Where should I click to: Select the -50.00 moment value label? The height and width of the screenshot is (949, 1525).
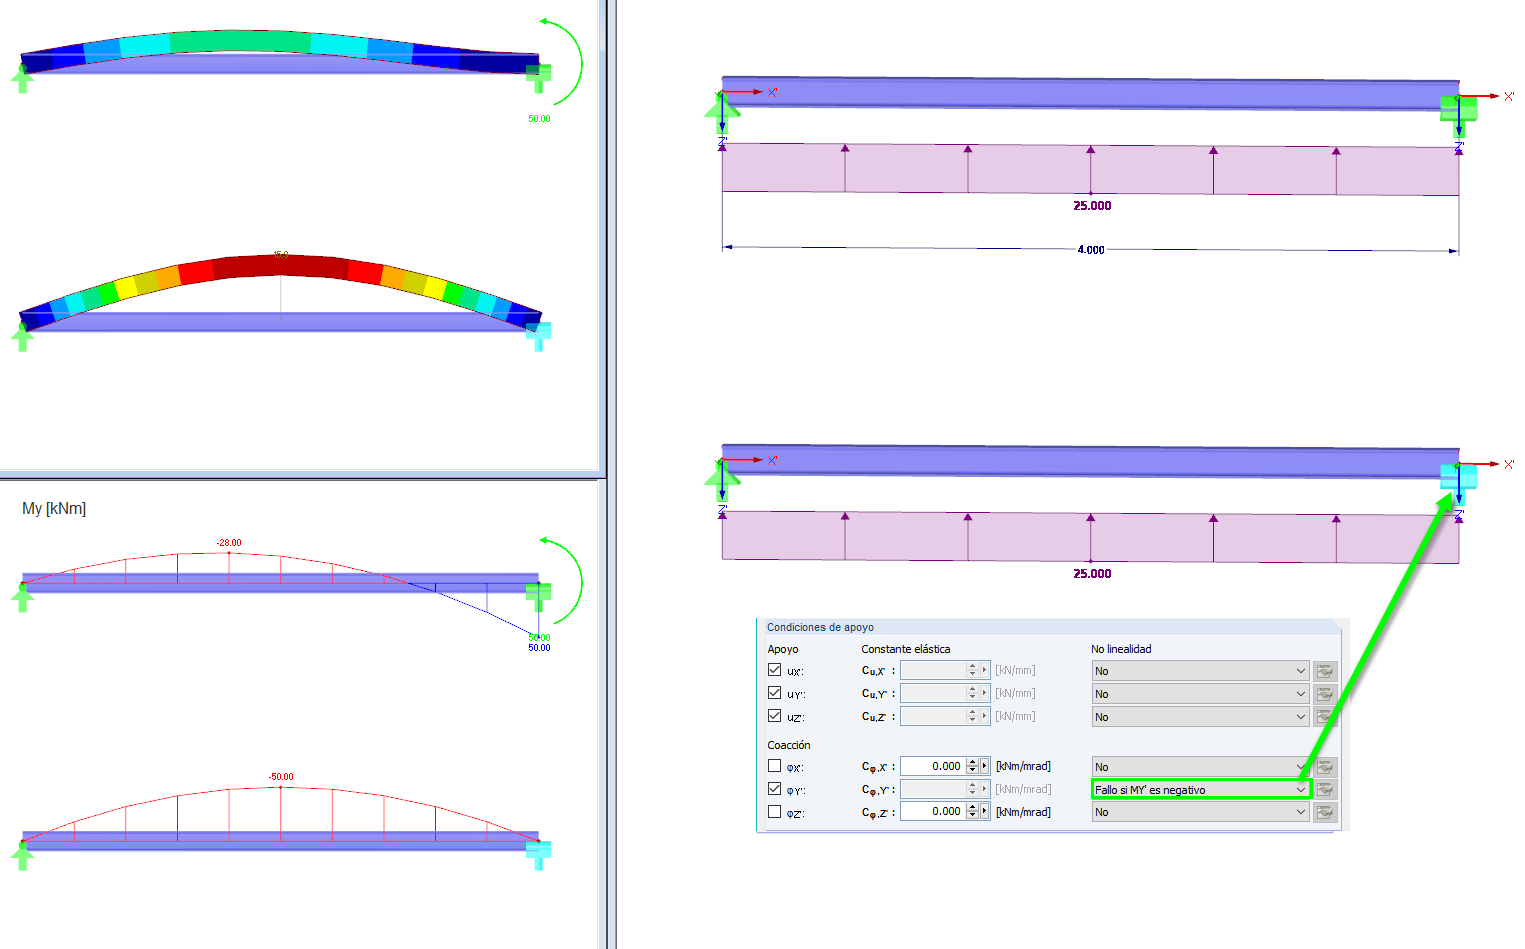[x=281, y=777]
